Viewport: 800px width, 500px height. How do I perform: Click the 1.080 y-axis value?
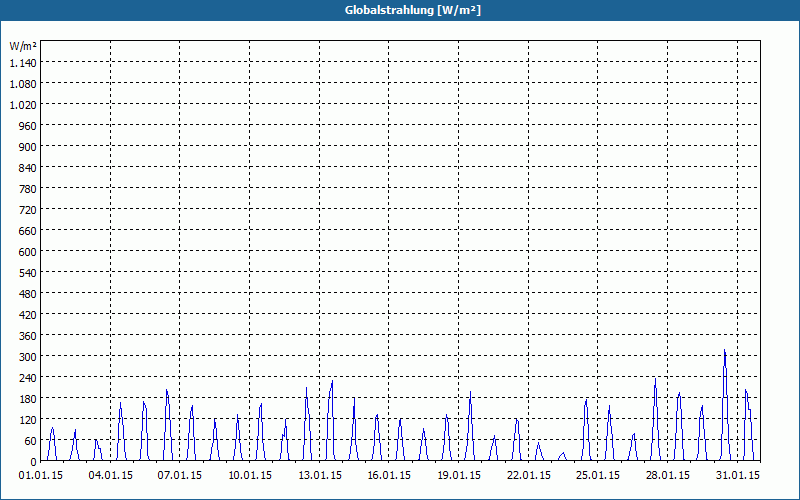(23, 84)
